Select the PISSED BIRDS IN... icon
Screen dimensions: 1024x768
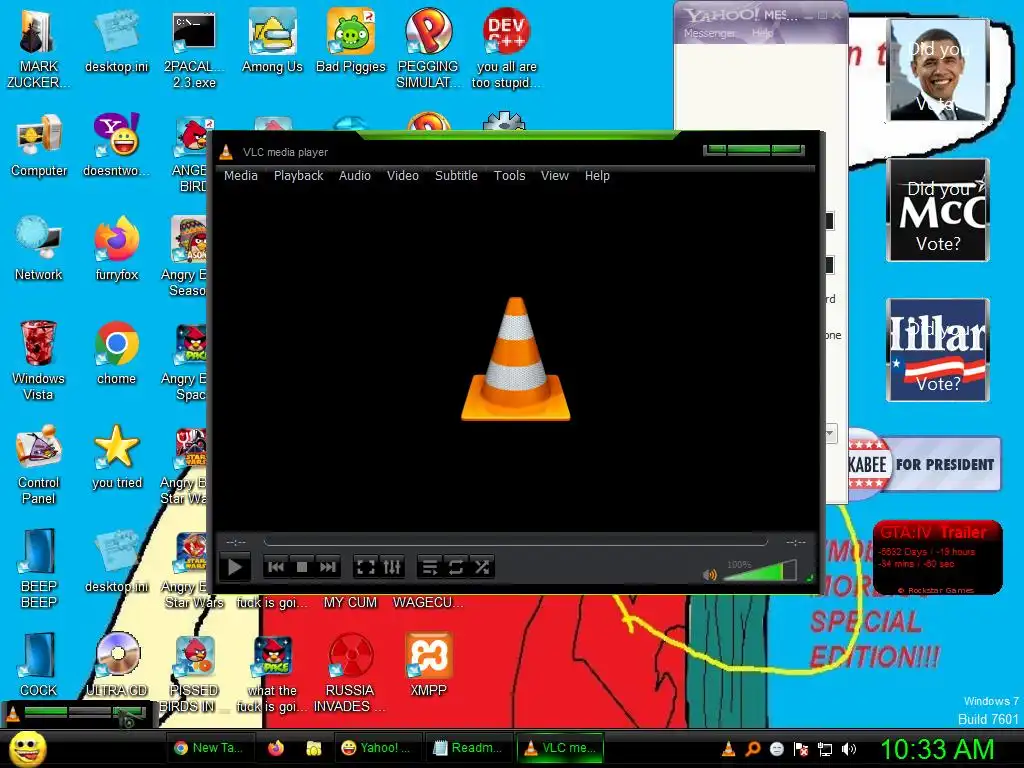[194, 673]
